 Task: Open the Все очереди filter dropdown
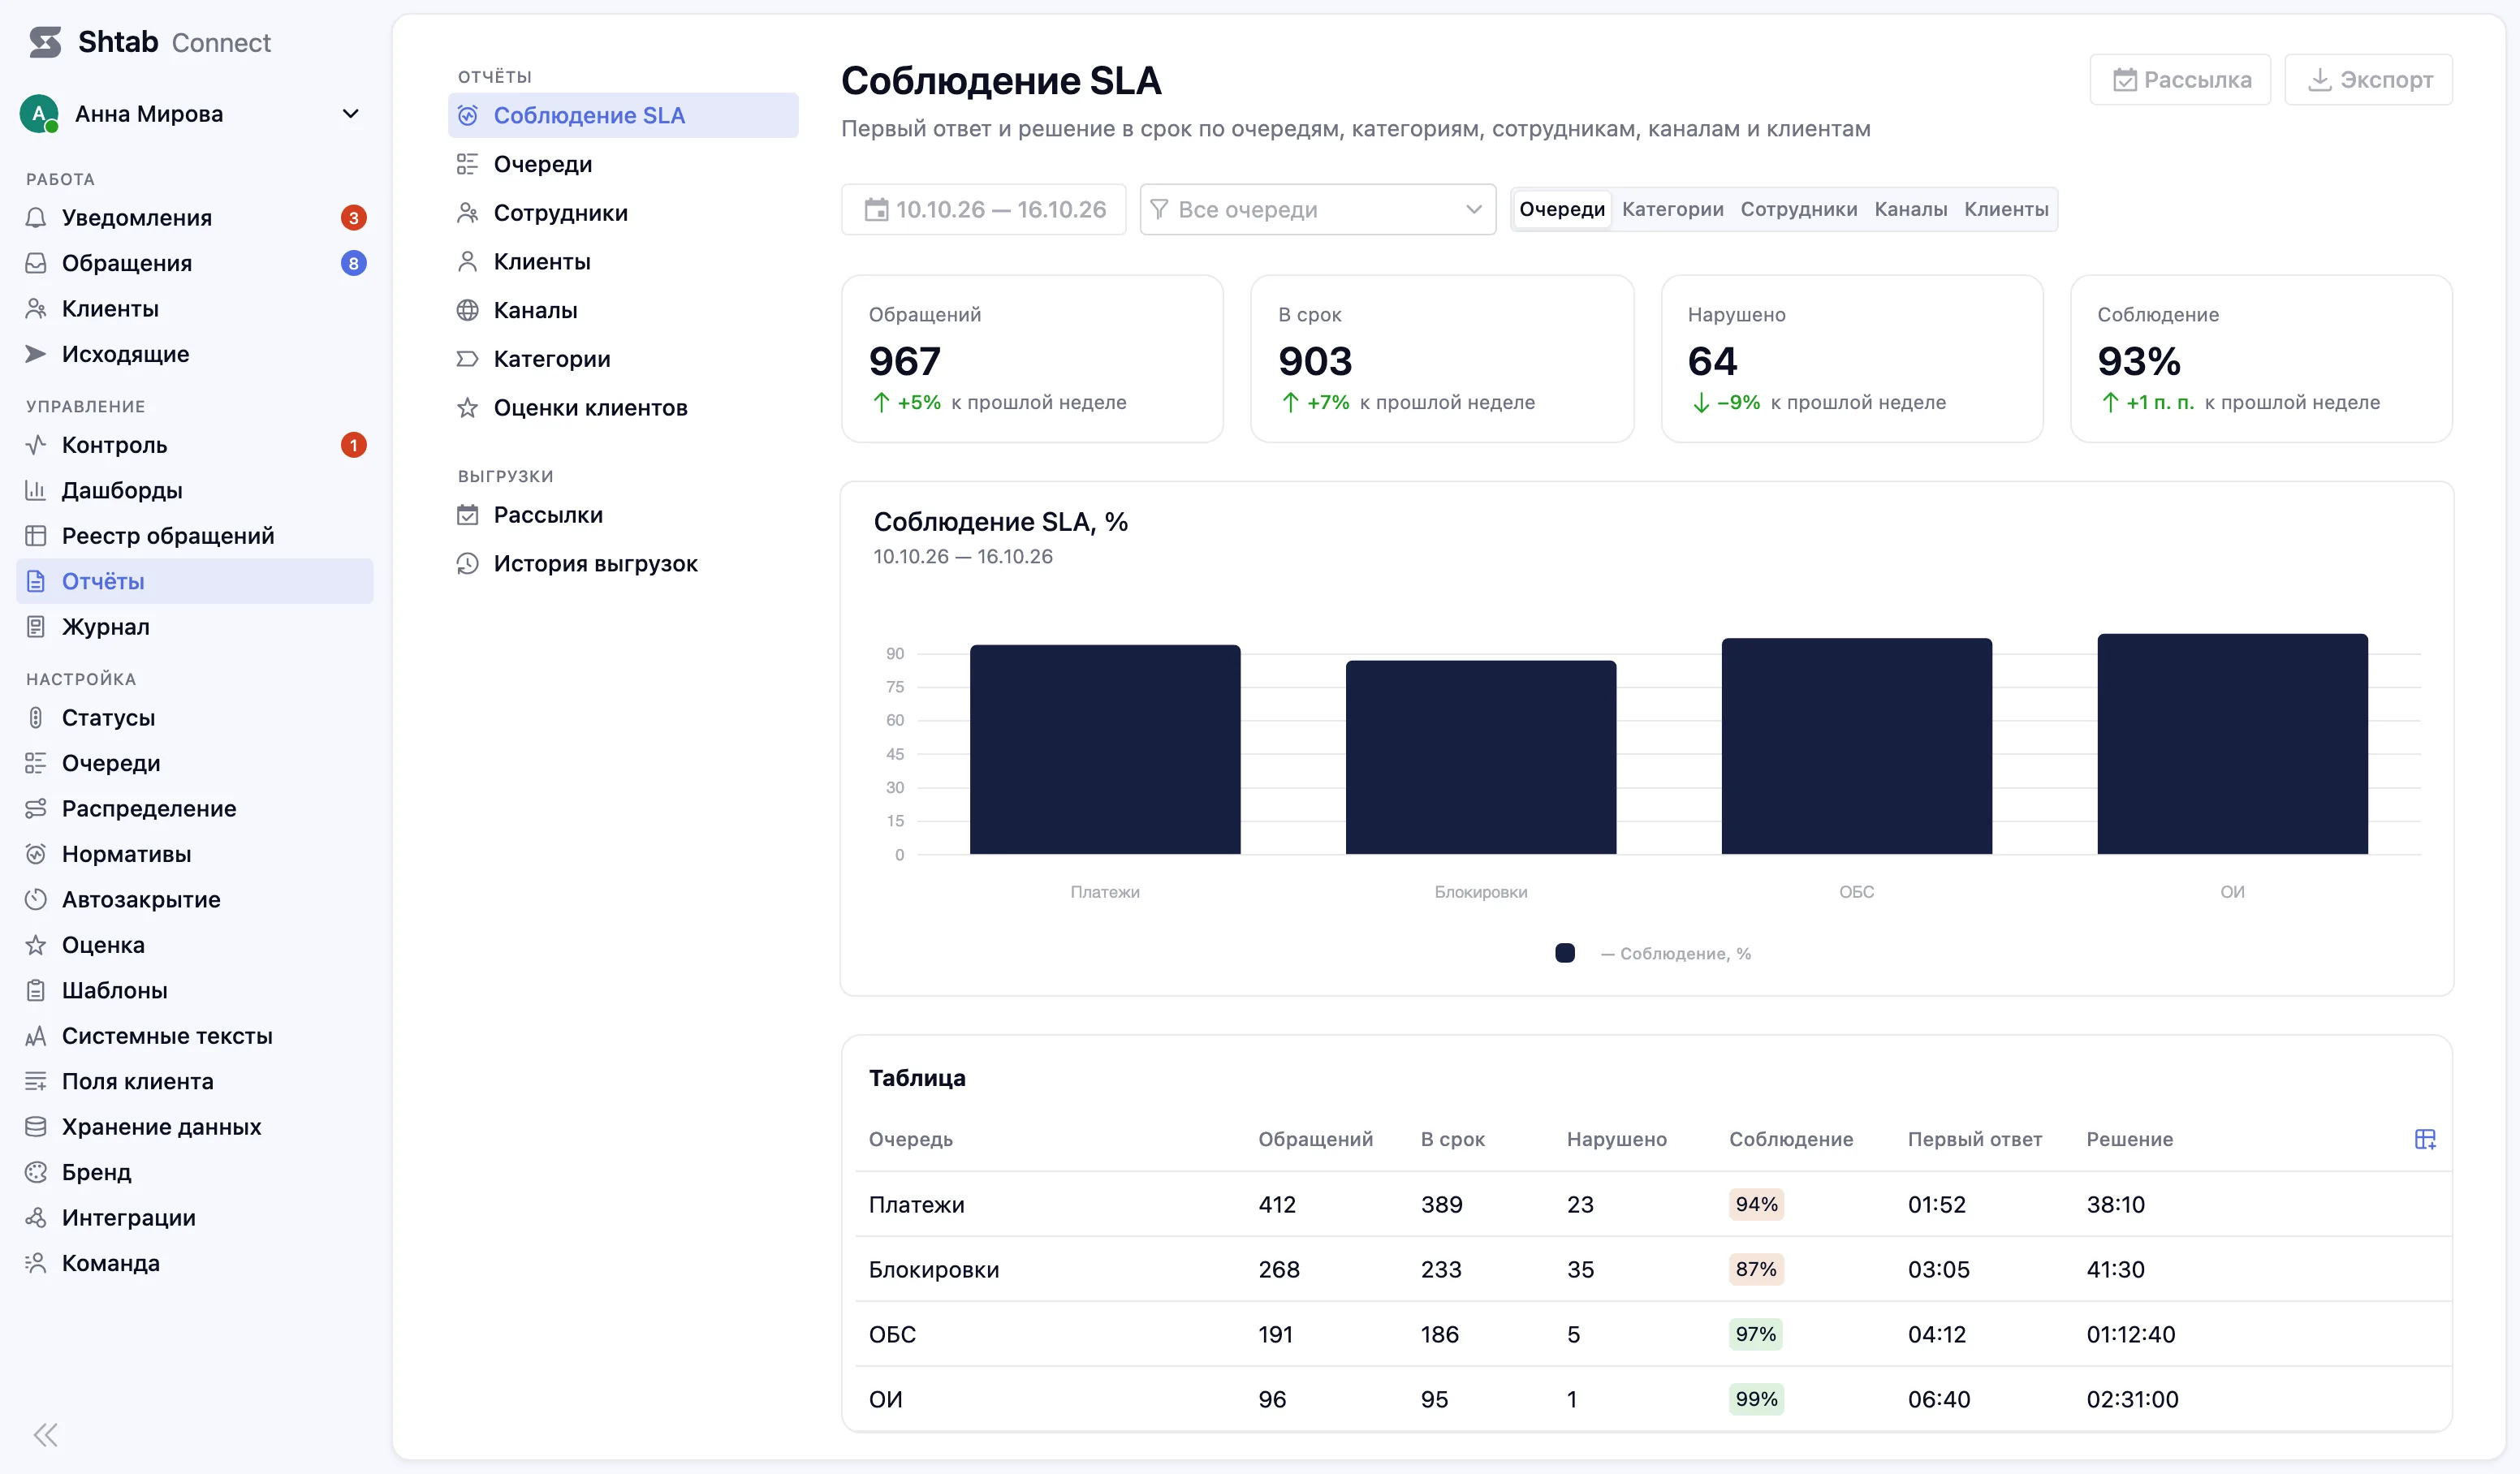coord(1317,209)
